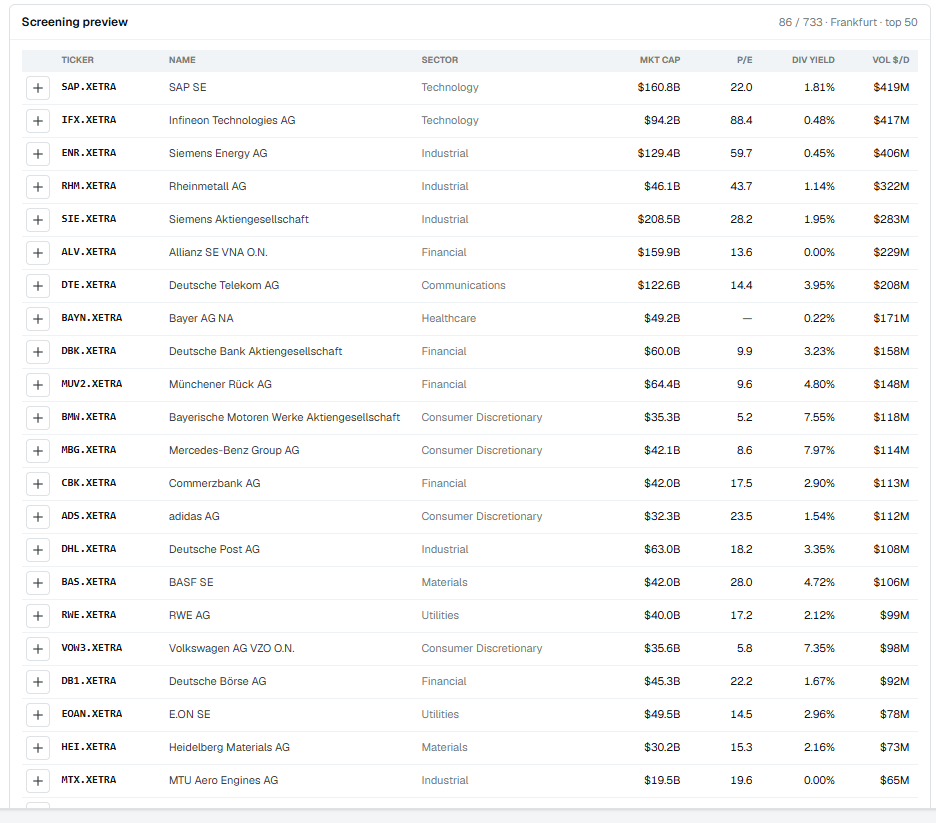This screenshot has width=936, height=823.
Task: Select the Infineon Technologies AG name cell
Action: [x=232, y=120]
